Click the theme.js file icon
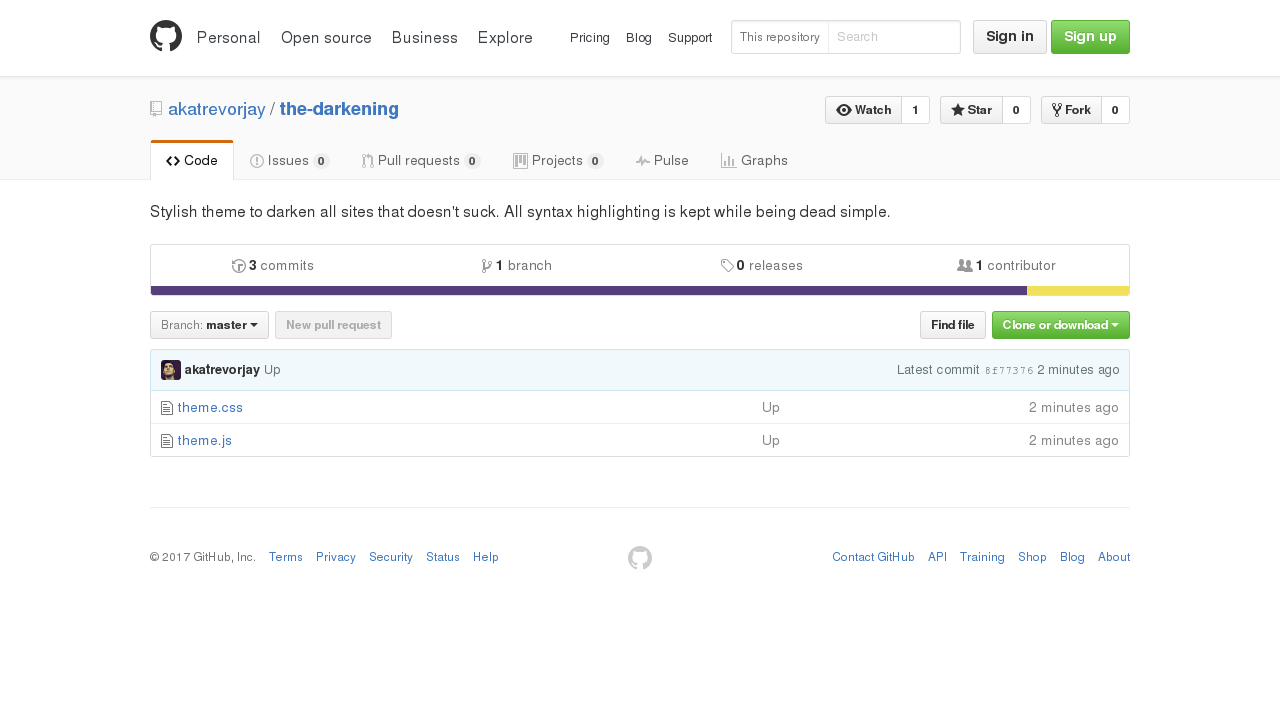 (x=167, y=441)
